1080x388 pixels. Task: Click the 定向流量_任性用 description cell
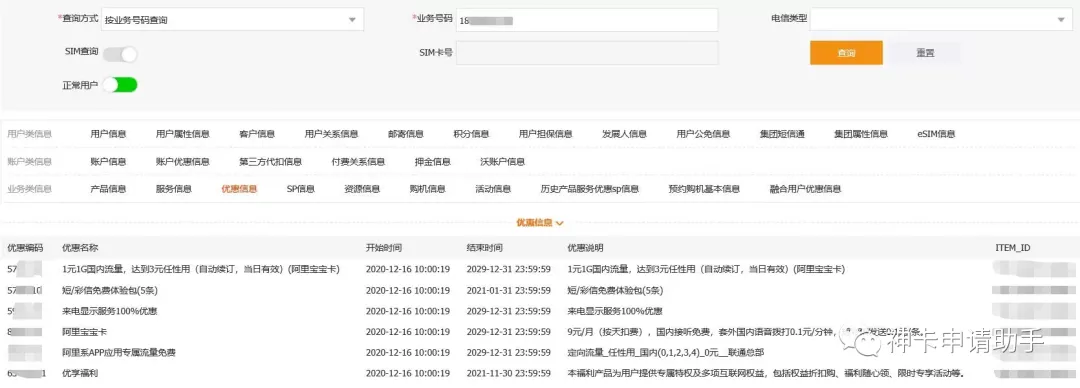point(665,352)
